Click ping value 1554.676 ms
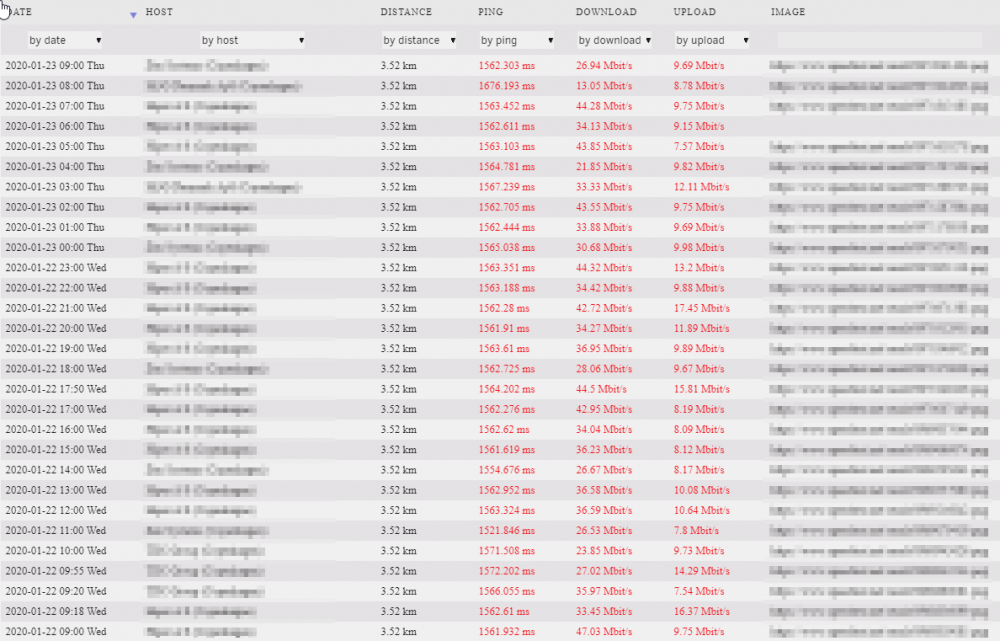The height and width of the screenshot is (641, 1000). coord(506,470)
